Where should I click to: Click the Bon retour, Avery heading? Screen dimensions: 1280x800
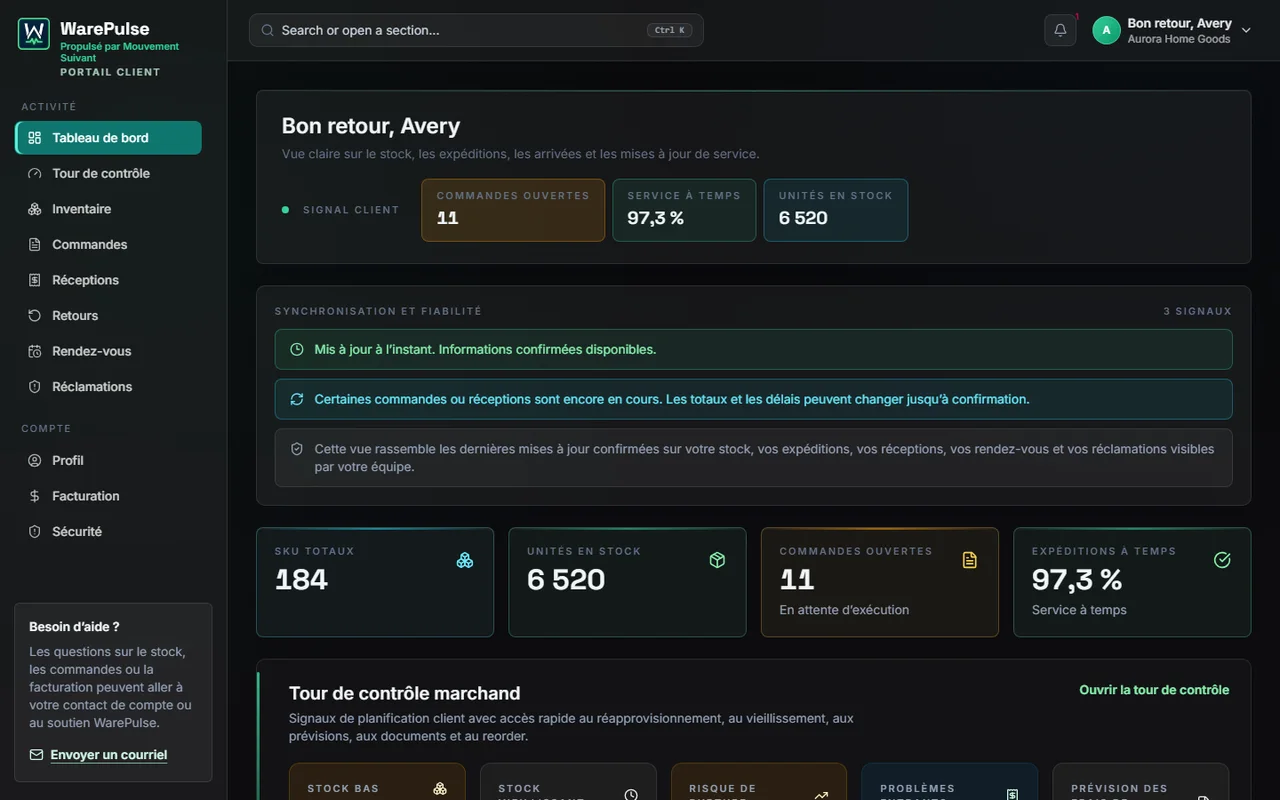371,126
